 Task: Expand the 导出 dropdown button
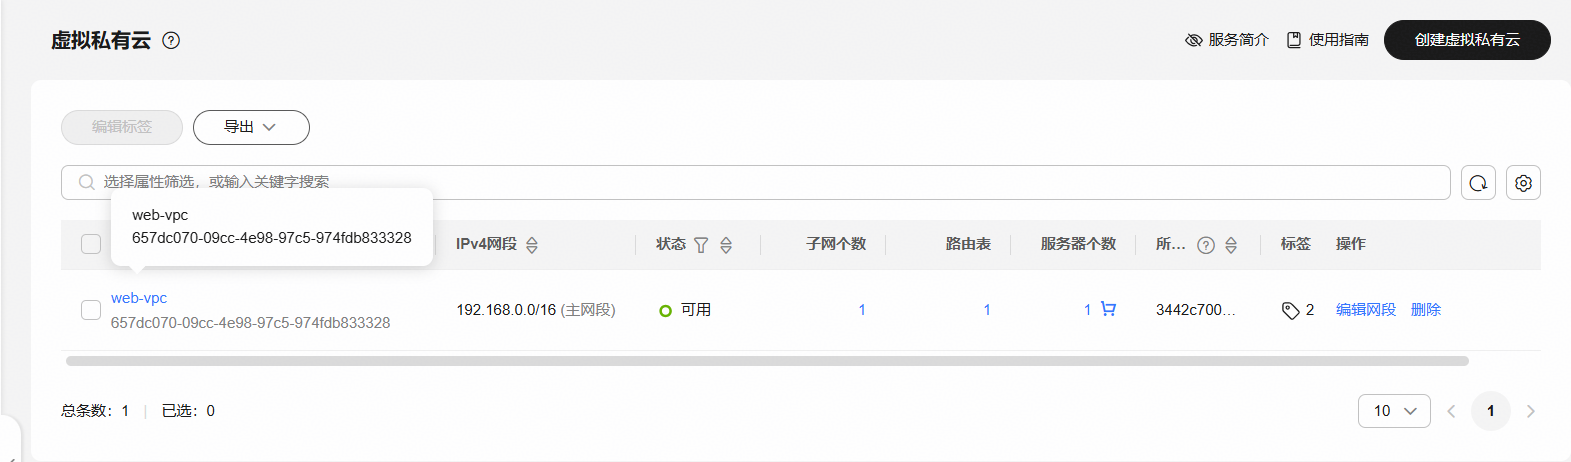click(x=251, y=127)
